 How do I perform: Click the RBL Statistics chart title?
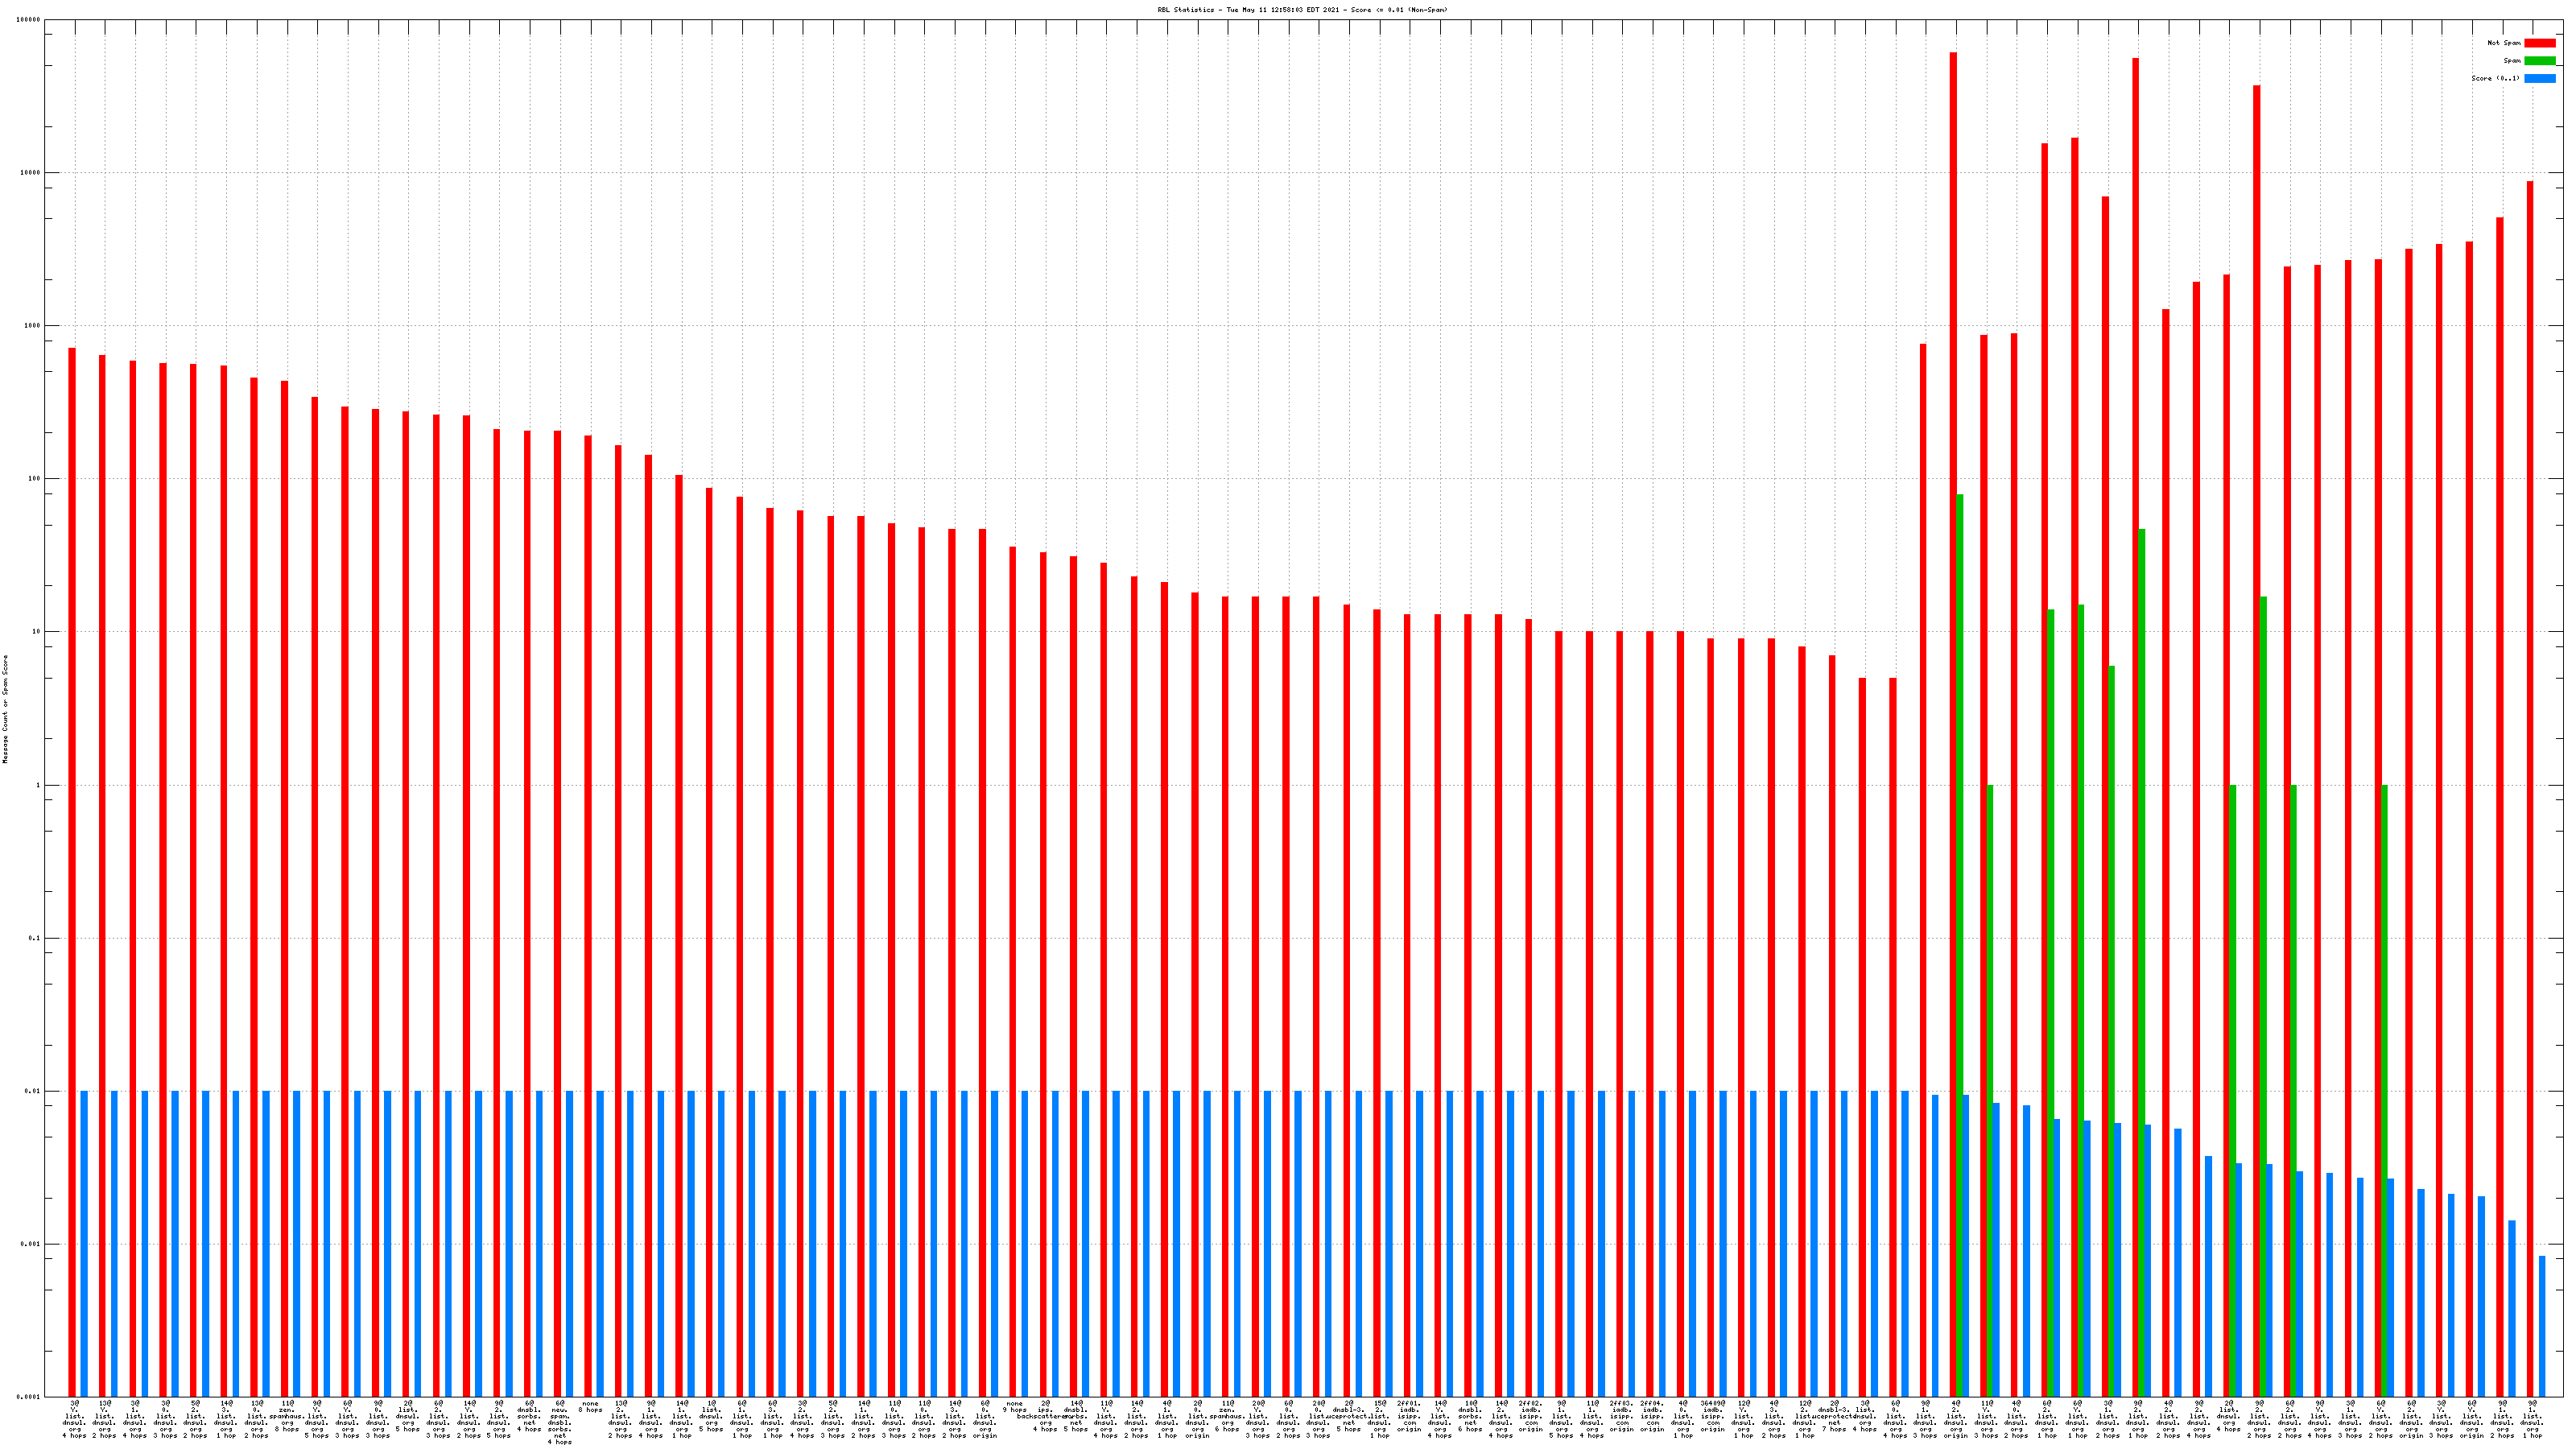[1302, 10]
